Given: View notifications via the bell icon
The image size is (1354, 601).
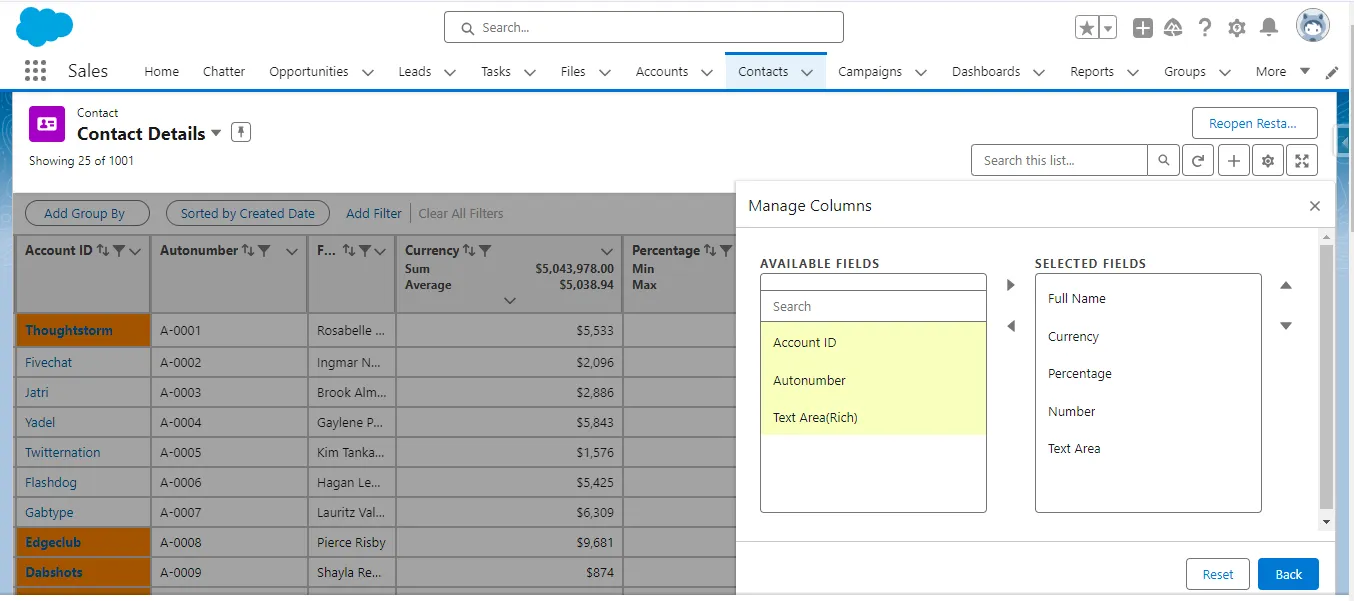Looking at the screenshot, I should point(1269,27).
